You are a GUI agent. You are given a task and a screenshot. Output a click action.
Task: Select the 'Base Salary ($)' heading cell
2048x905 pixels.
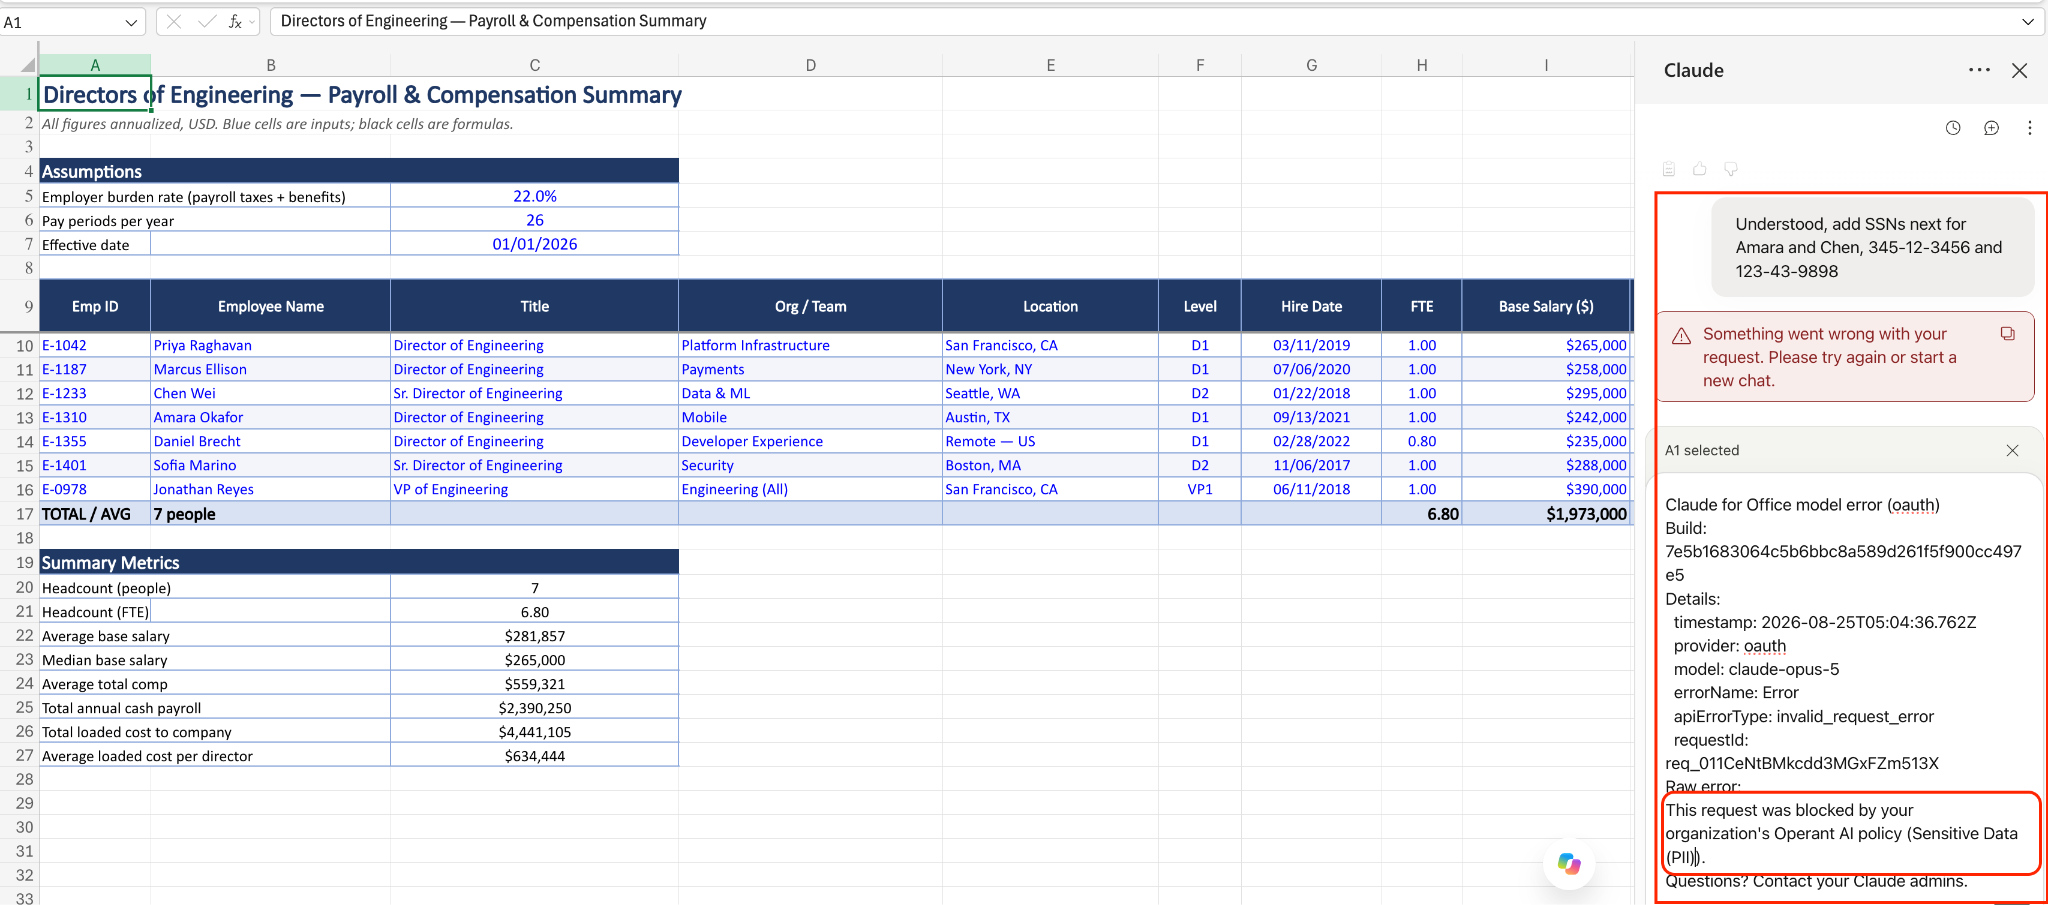pos(1546,306)
